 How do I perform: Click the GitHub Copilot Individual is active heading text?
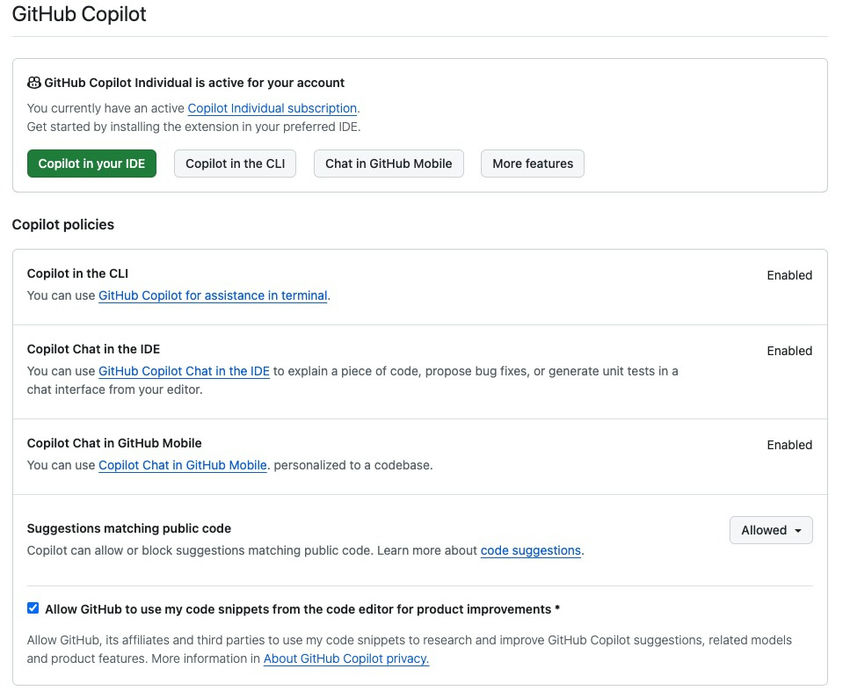pos(194,83)
